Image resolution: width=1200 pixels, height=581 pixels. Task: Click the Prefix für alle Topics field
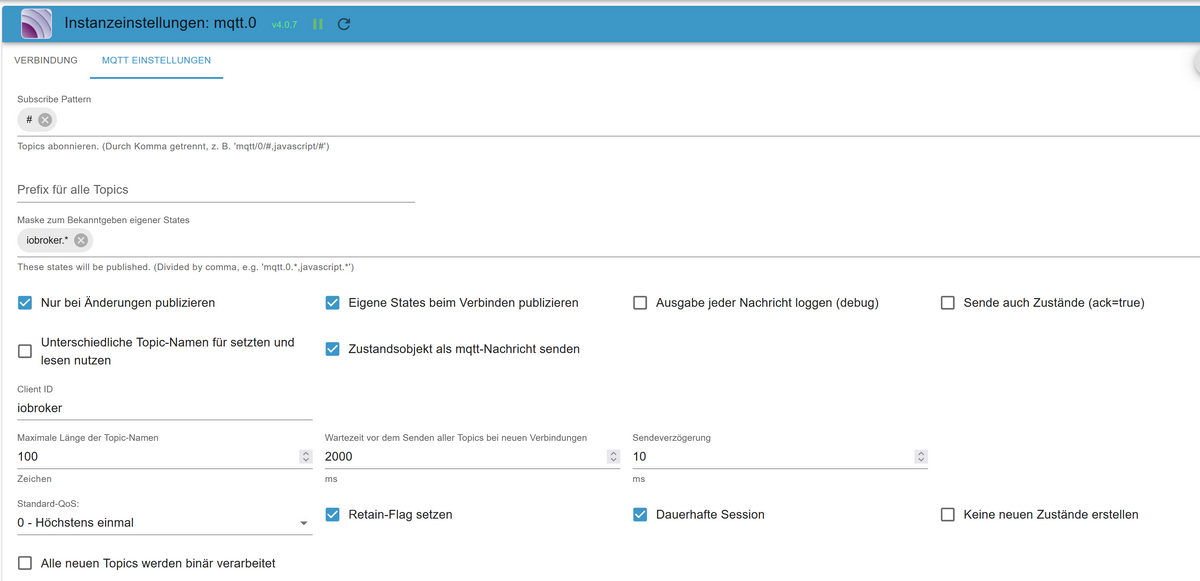tap(216, 190)
